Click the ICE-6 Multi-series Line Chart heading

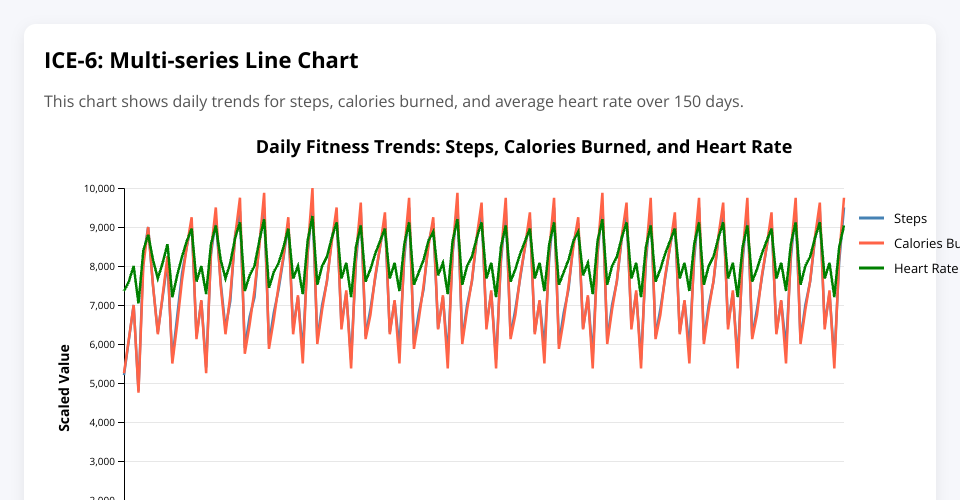pyautogui.click(x=201, y=60)
